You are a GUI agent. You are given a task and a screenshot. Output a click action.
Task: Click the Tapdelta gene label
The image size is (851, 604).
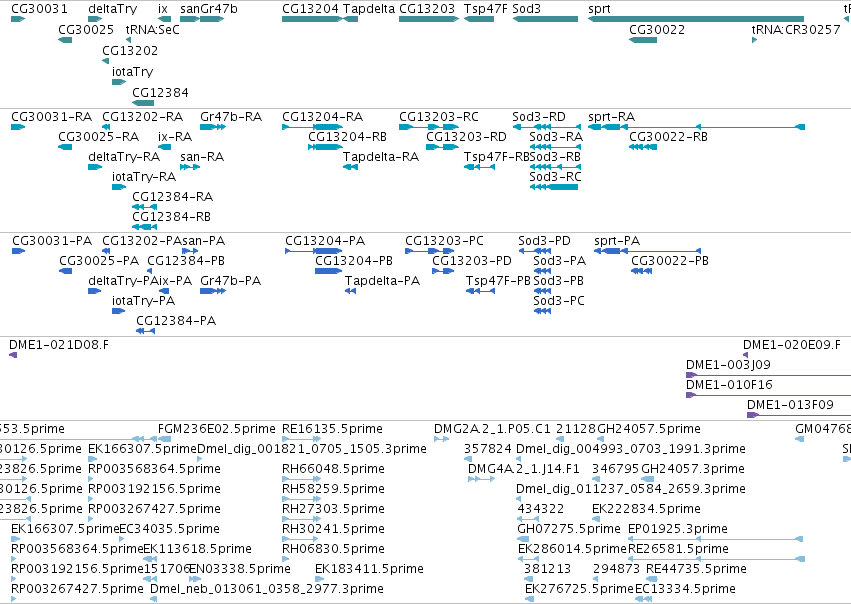(x=369, y=9)
